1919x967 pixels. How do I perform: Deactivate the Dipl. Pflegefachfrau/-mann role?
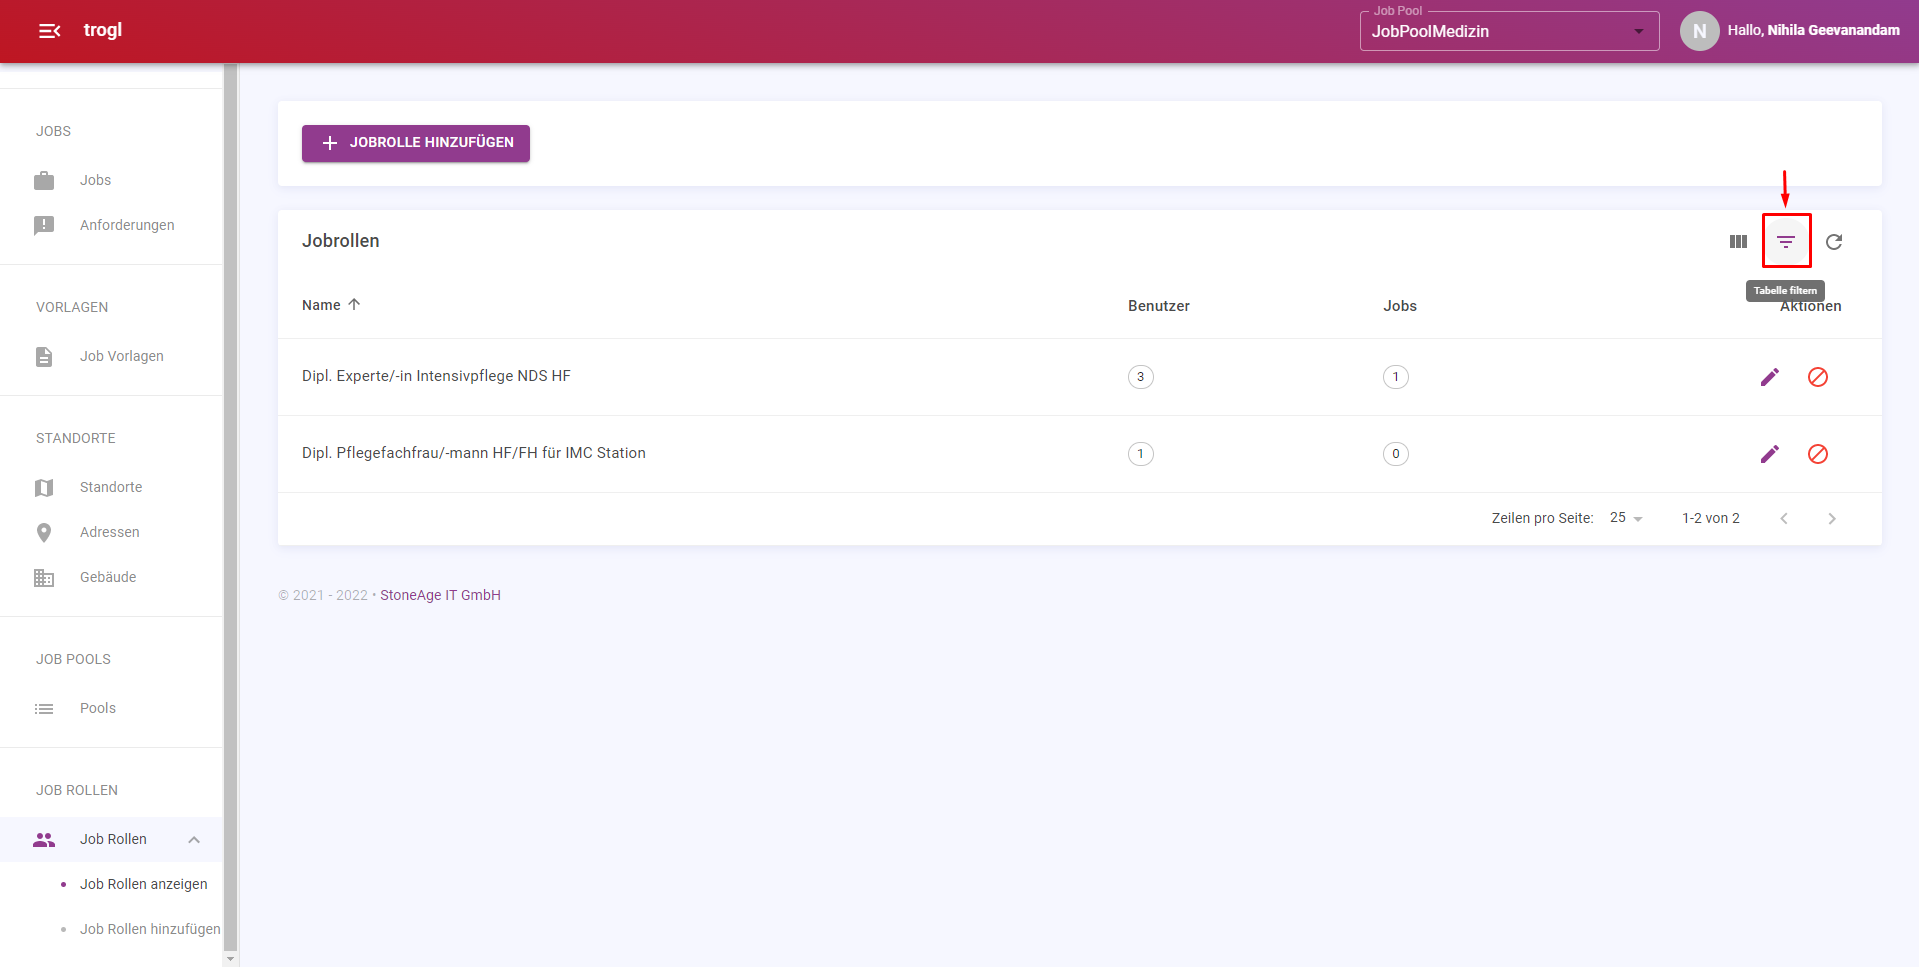point(1818,454)
